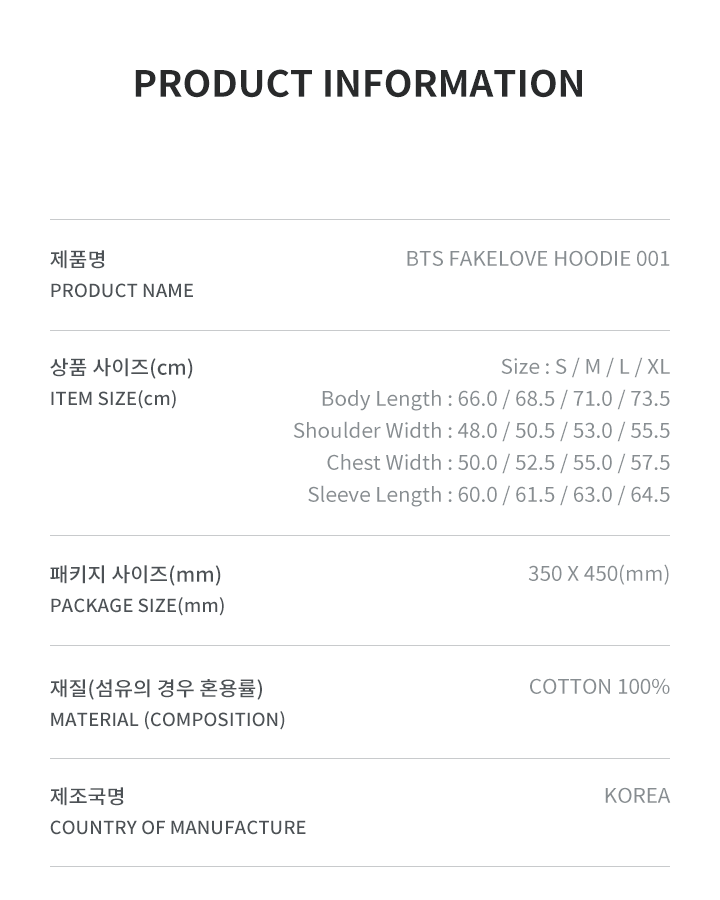The height and width of the screenshot is (900, 720).
Task: Select the Korean 제품명 label
Action: click(x=78, y=259)
